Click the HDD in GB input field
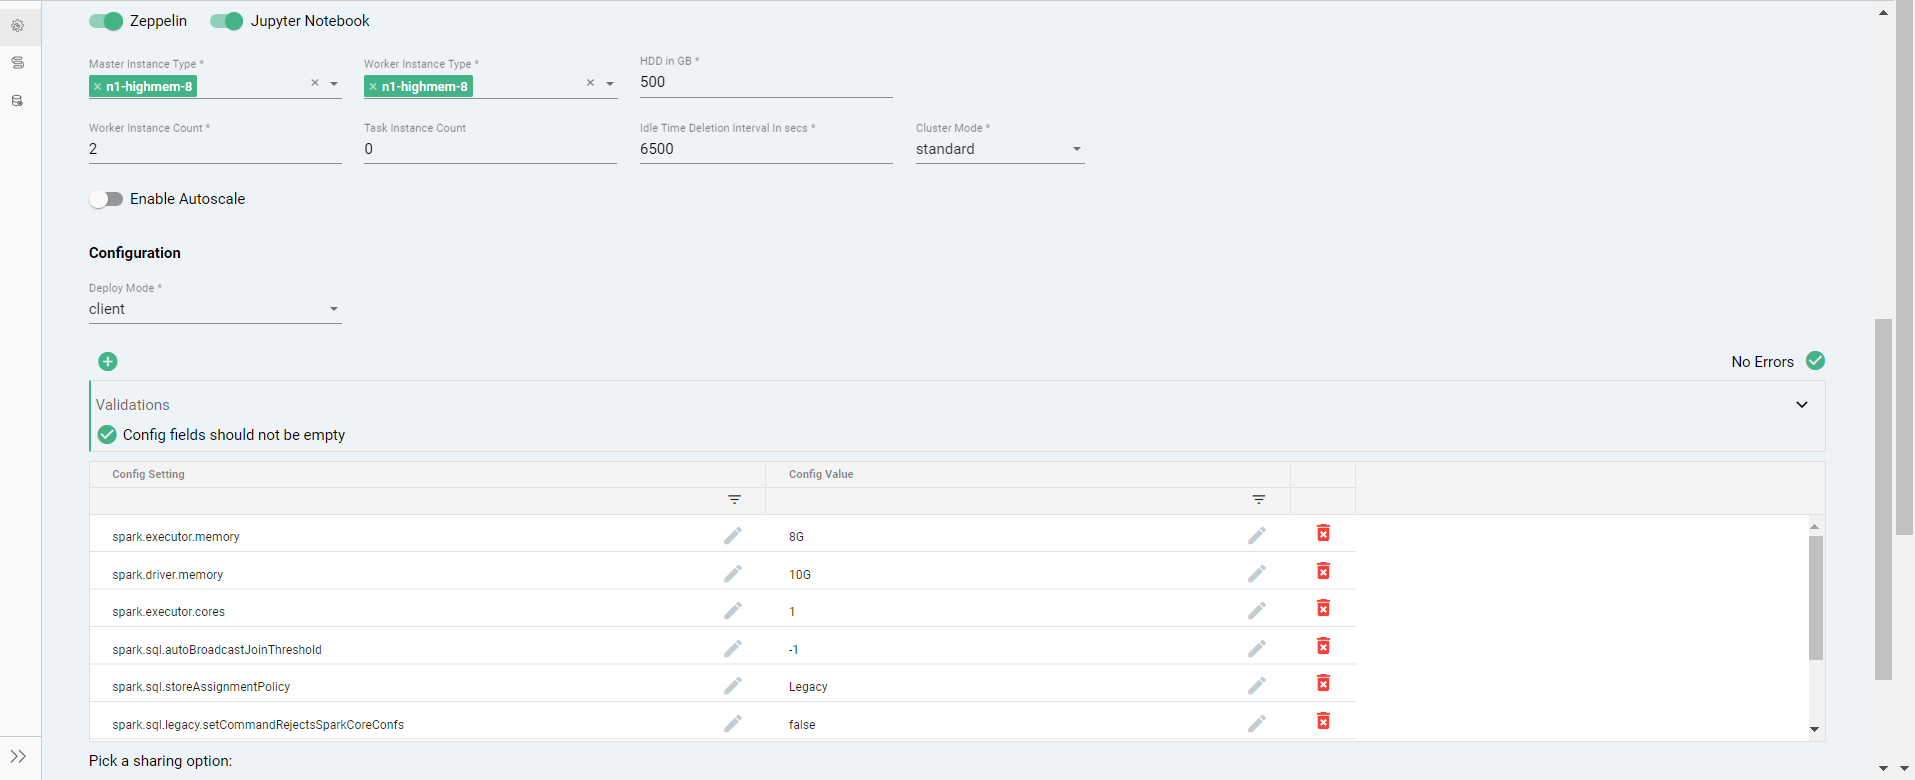The width and height of the screenshot is (1915, 780). [765, 82]
